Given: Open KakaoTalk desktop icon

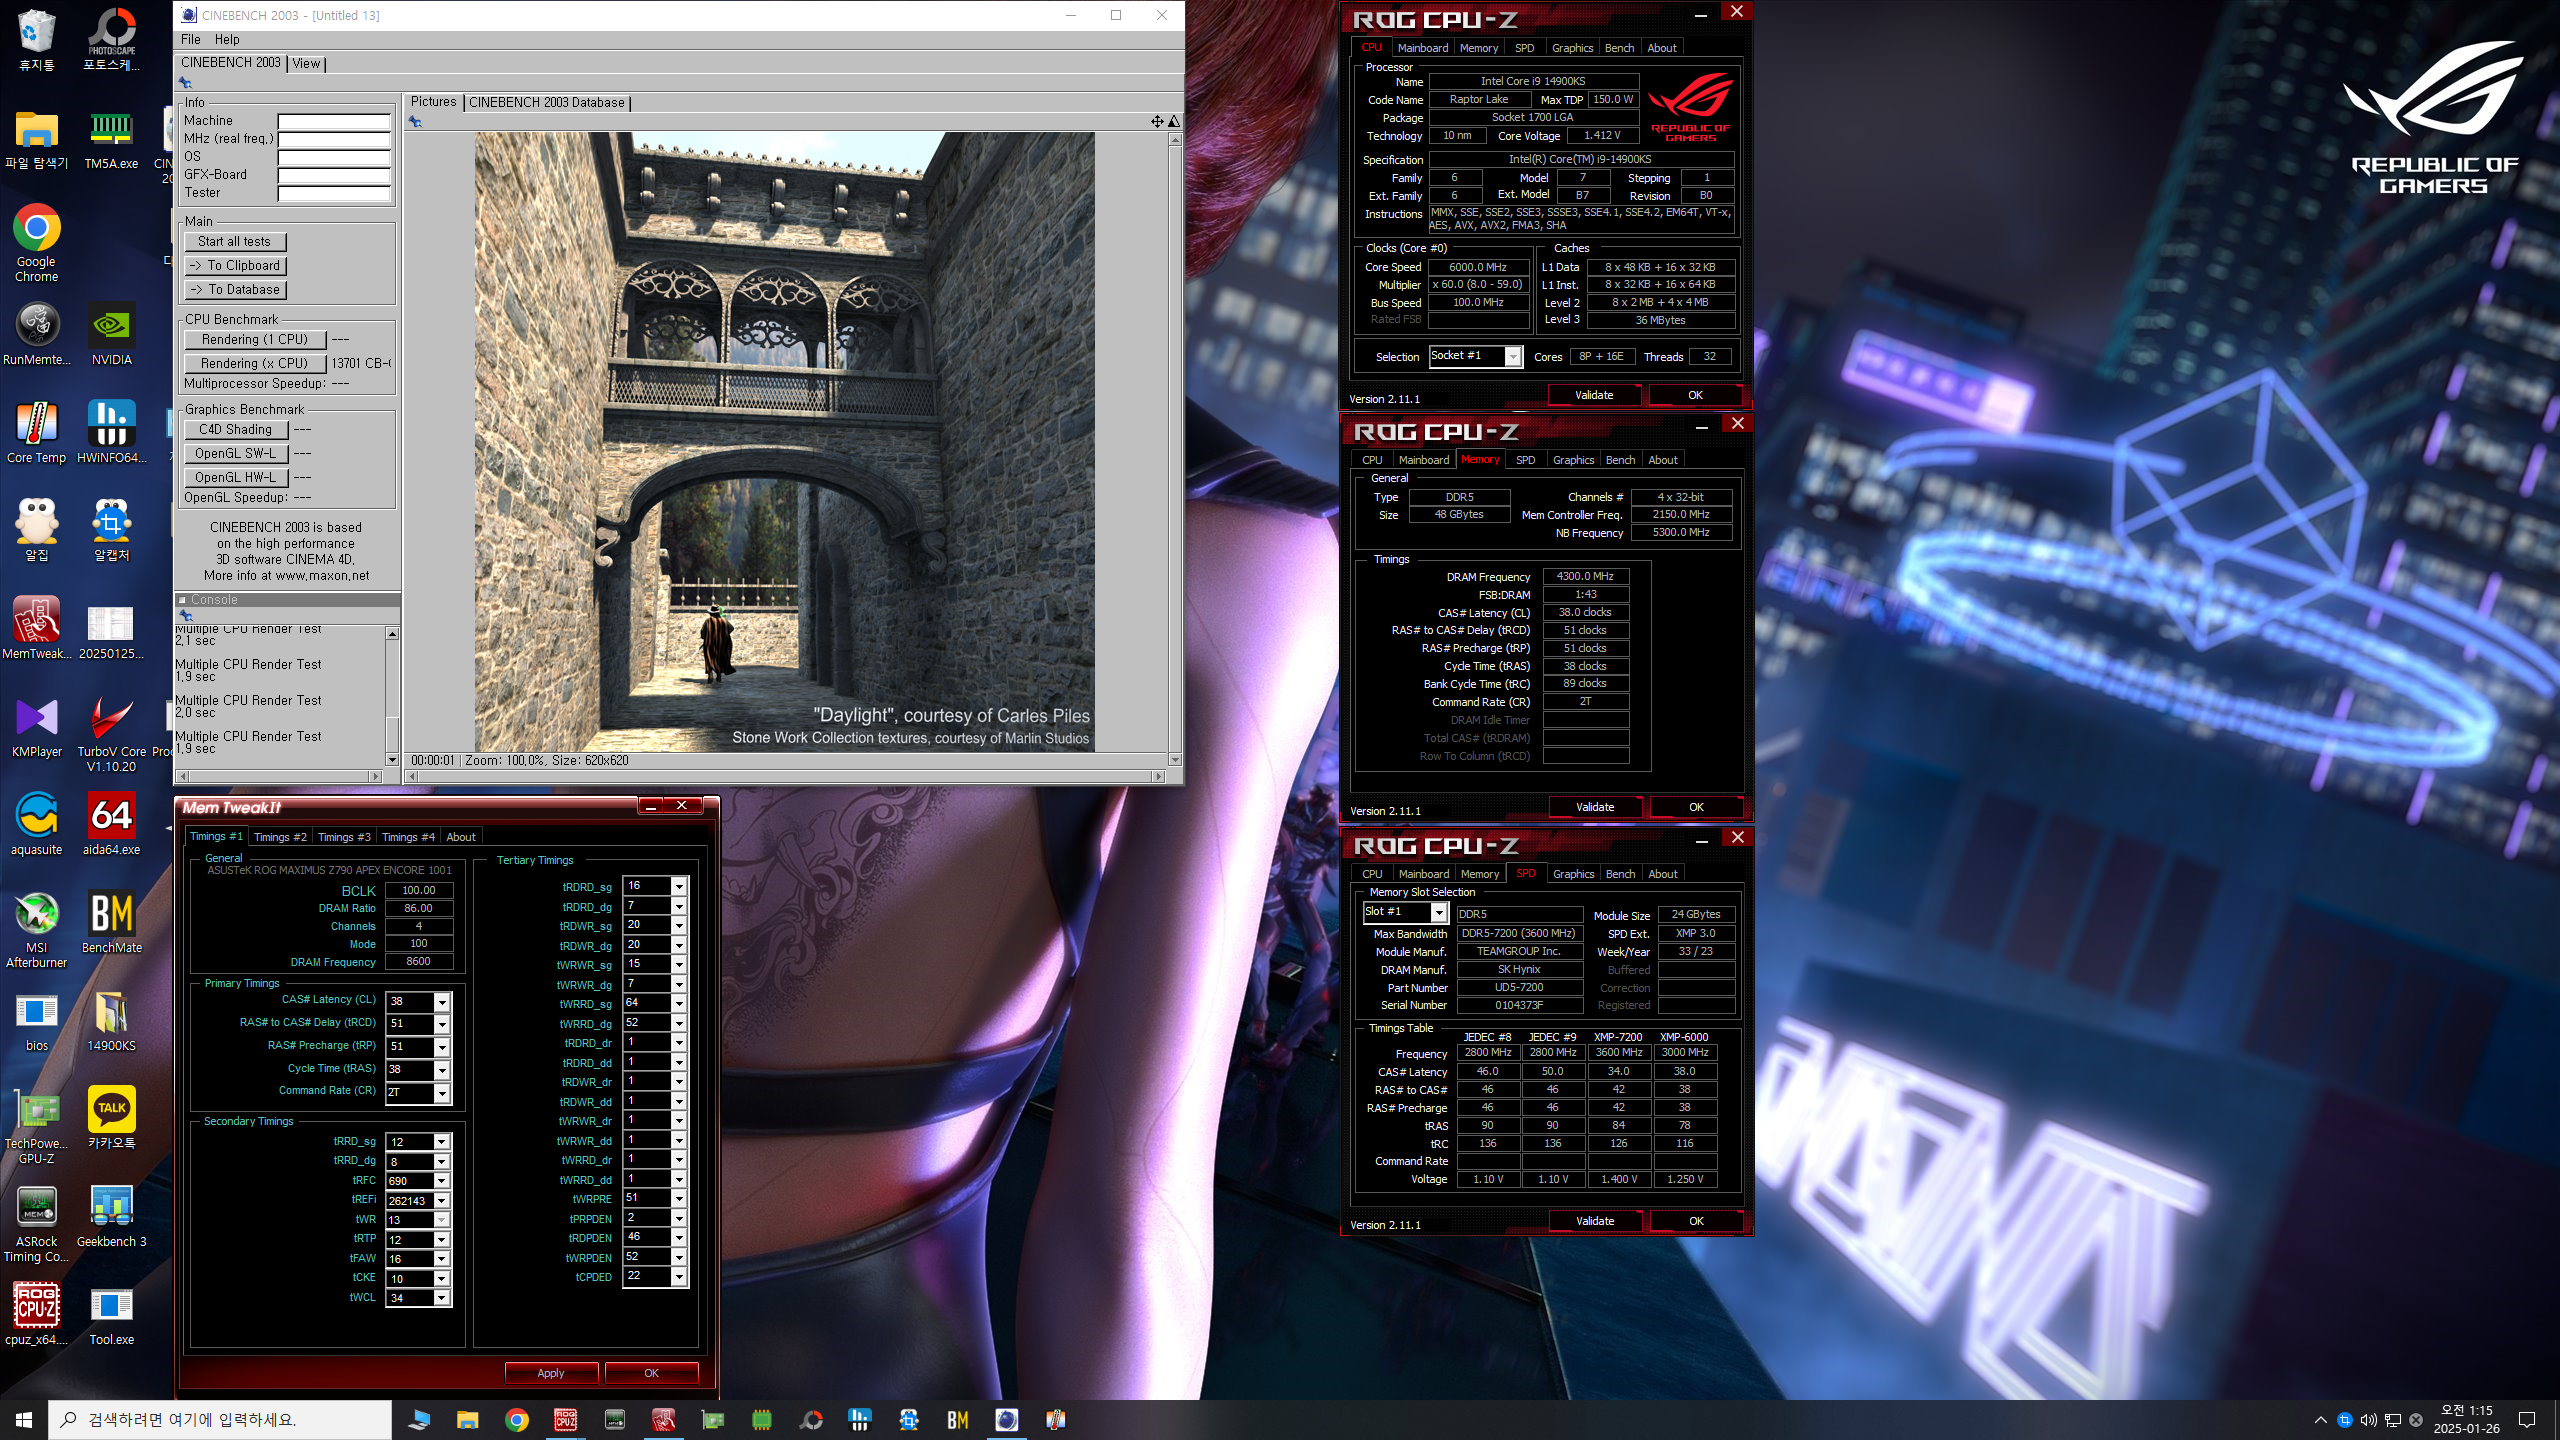Looking at the screenshot, I should pyautogui.click(x=111, y=1118).
